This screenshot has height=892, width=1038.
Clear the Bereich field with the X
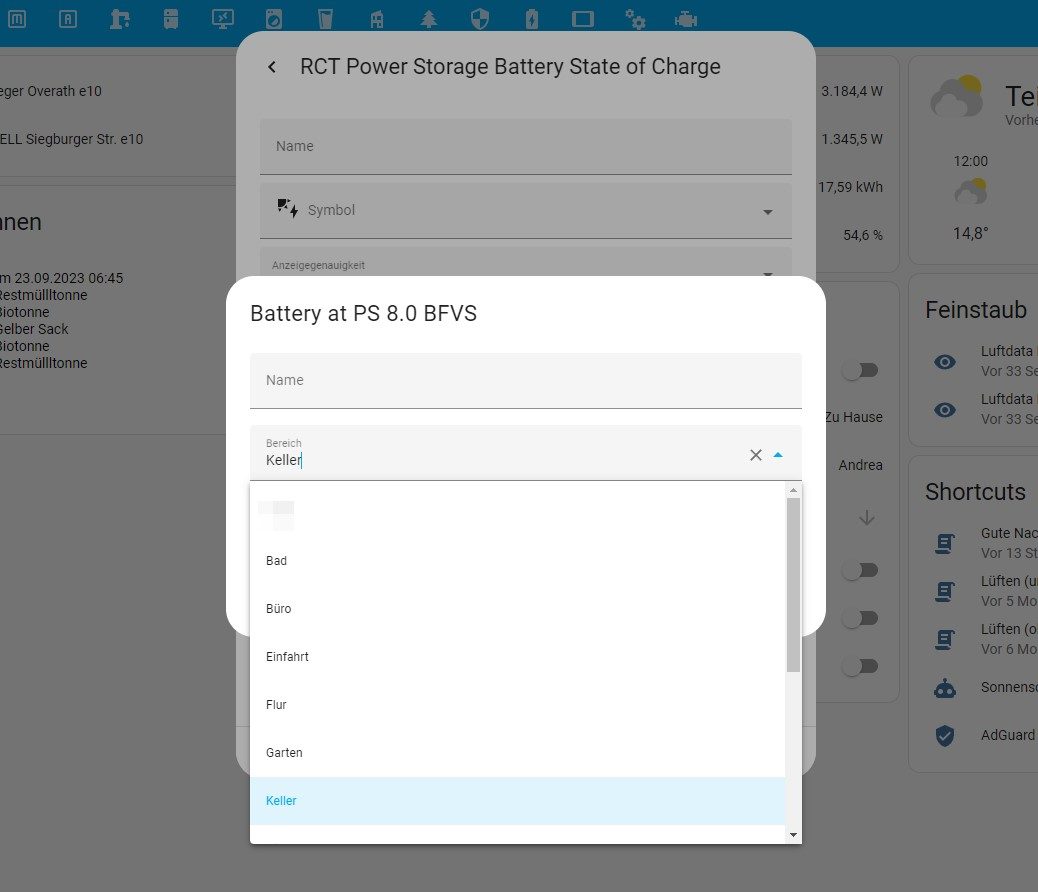tap(755, 455)
